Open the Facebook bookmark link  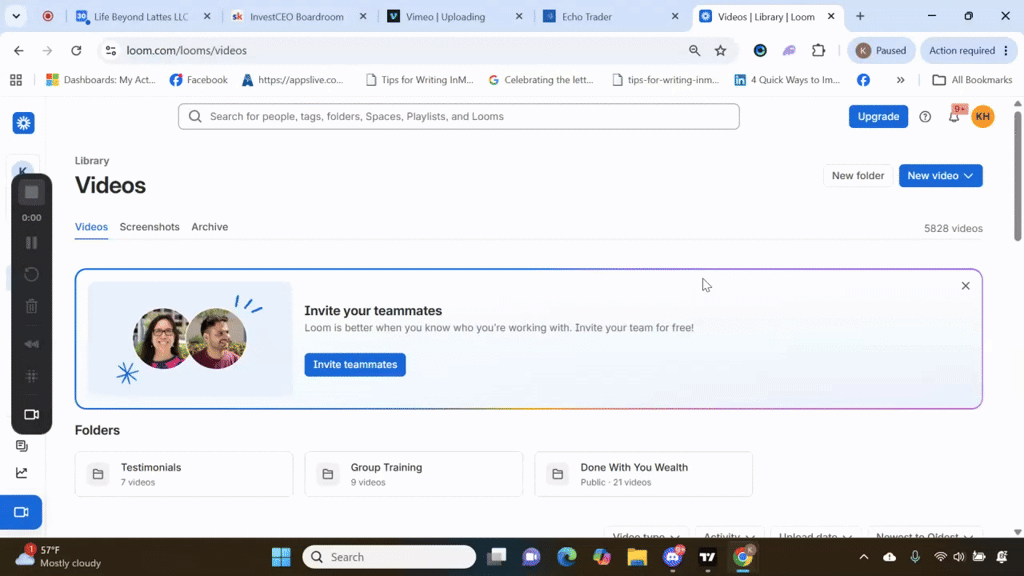[199, 80]
